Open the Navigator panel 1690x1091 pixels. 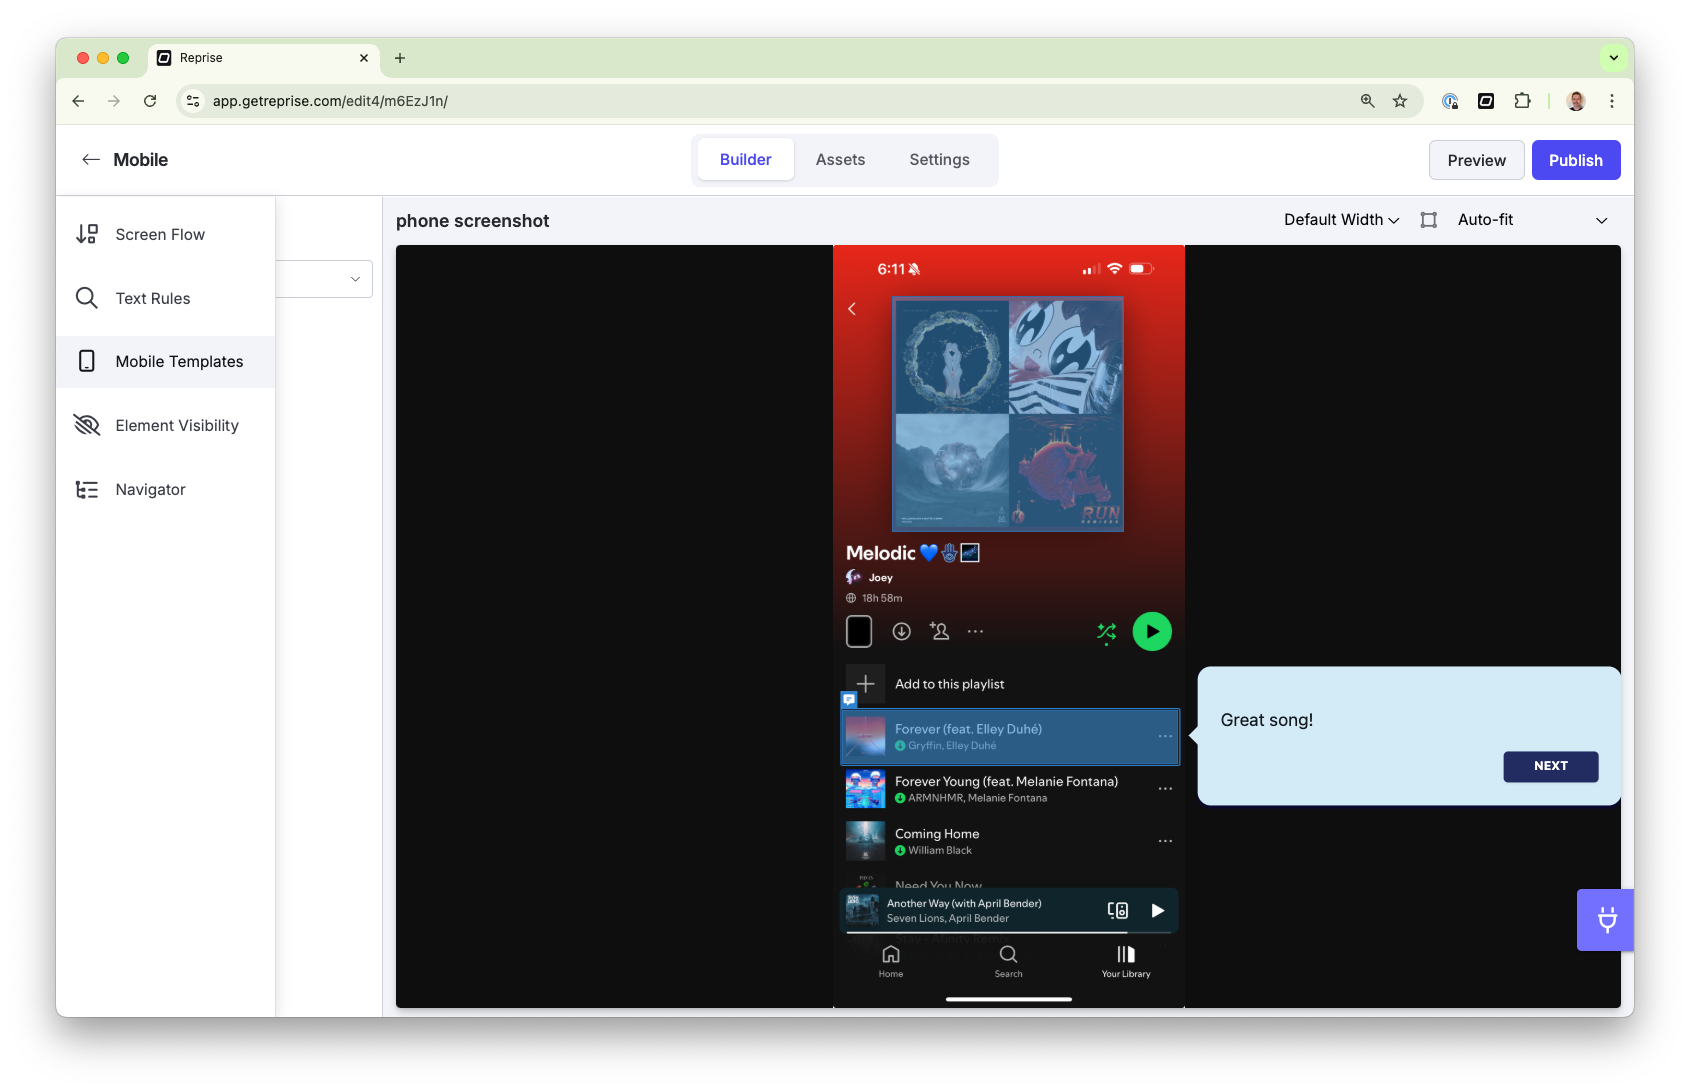pyautogui.click(x=165, y=490)
